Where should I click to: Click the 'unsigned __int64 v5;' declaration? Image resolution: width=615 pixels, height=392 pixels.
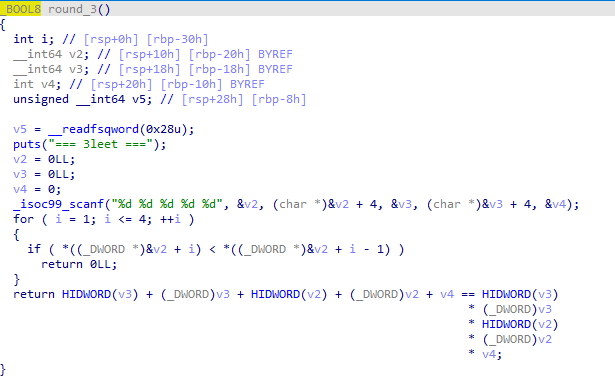pyautogui.click(x=82, y=99)
